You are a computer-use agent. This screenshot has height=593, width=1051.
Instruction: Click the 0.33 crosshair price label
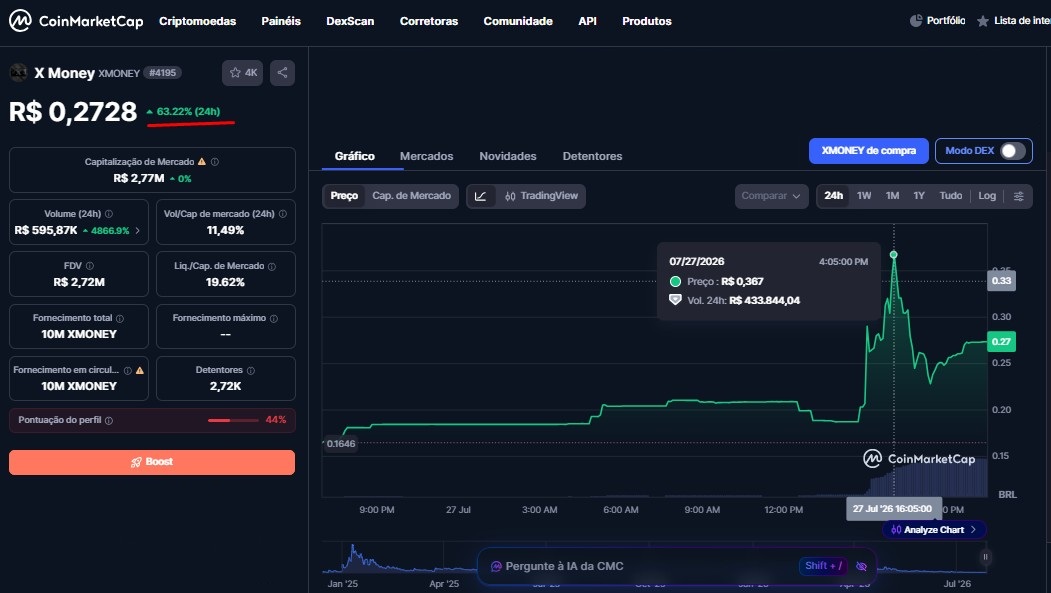[1001, 280]
